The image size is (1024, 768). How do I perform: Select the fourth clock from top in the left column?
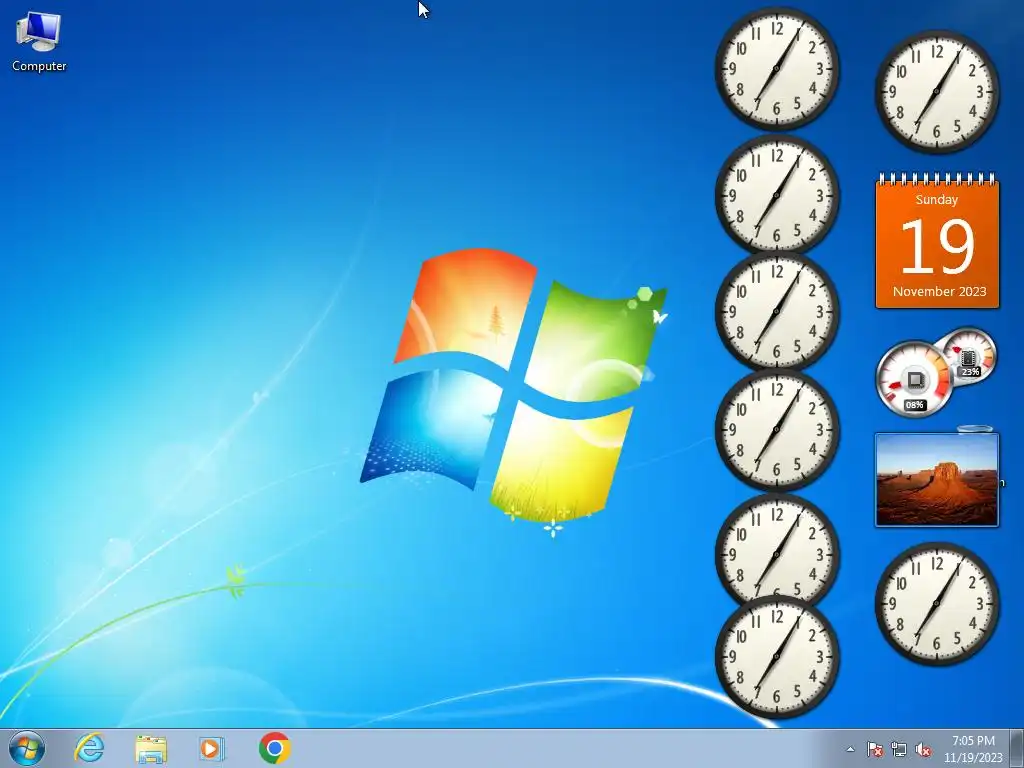776,430
